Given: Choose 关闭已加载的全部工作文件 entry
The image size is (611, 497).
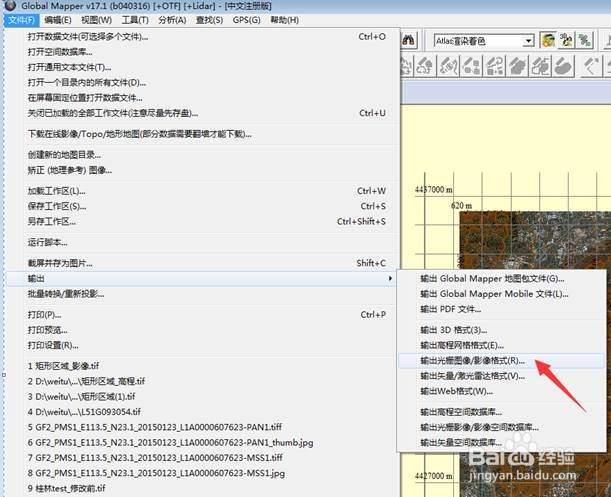Looking at the screenshot, I should tap(203, 113).
